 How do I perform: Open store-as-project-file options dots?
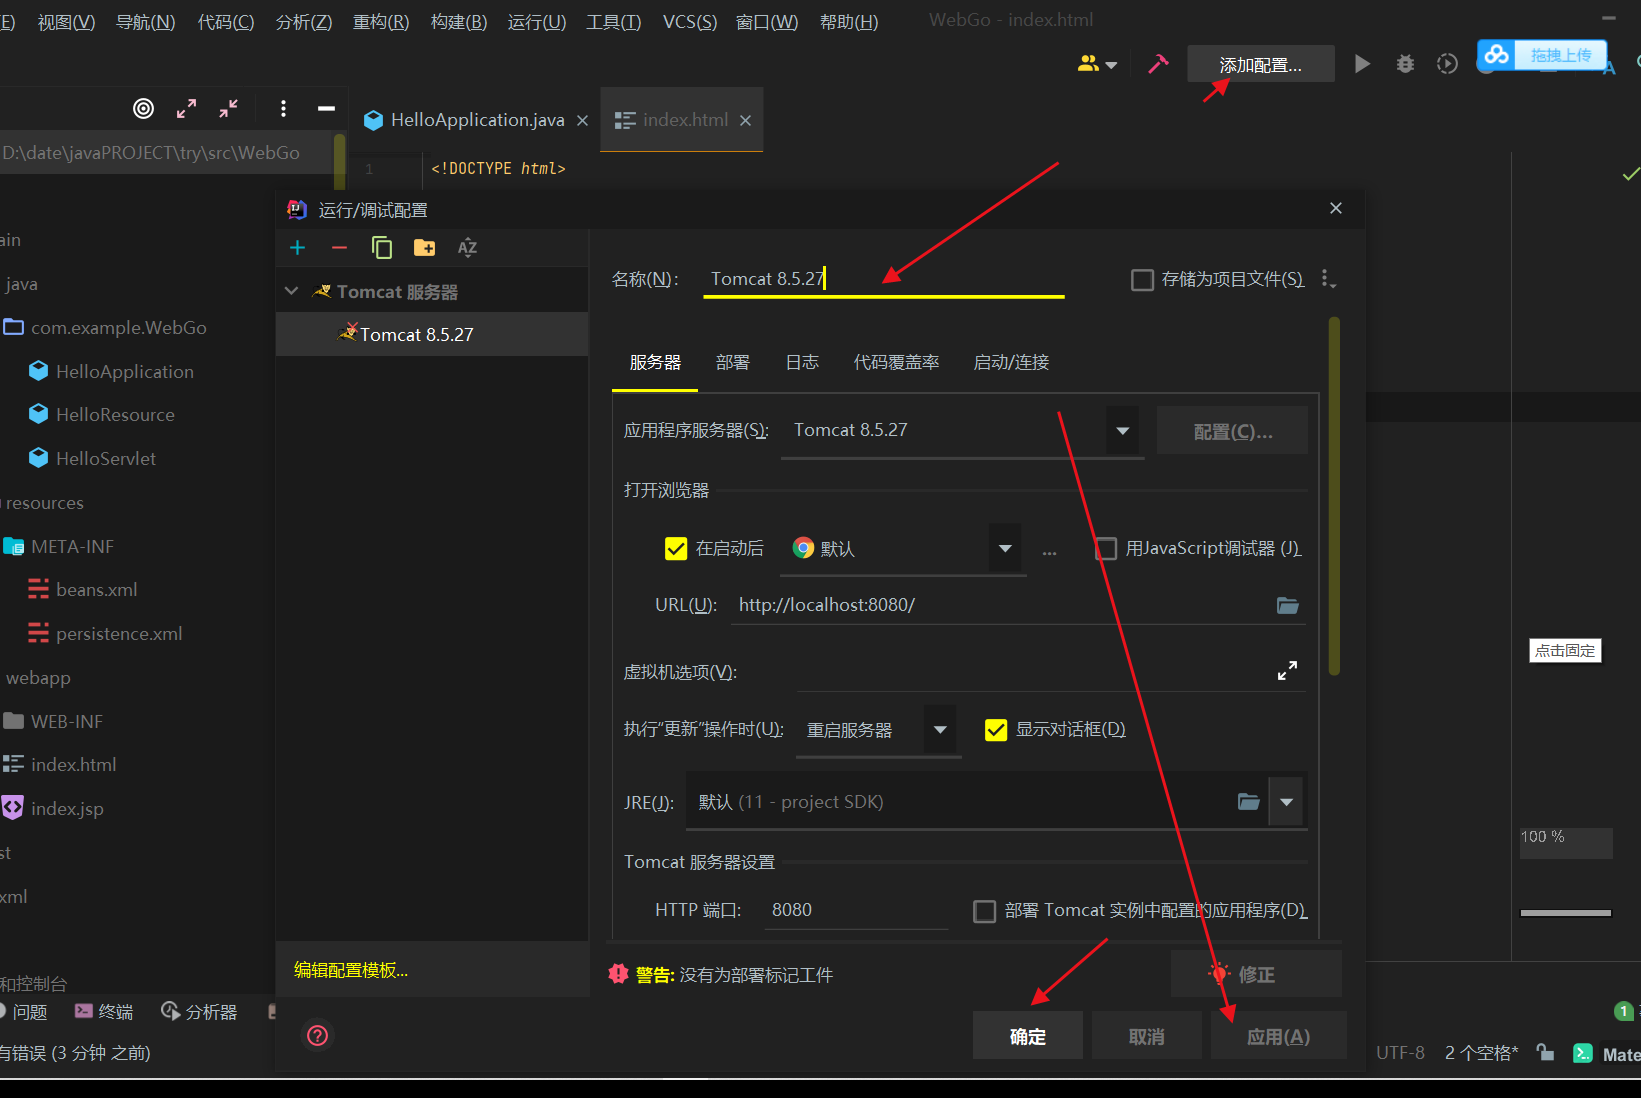coord(1328,279)
